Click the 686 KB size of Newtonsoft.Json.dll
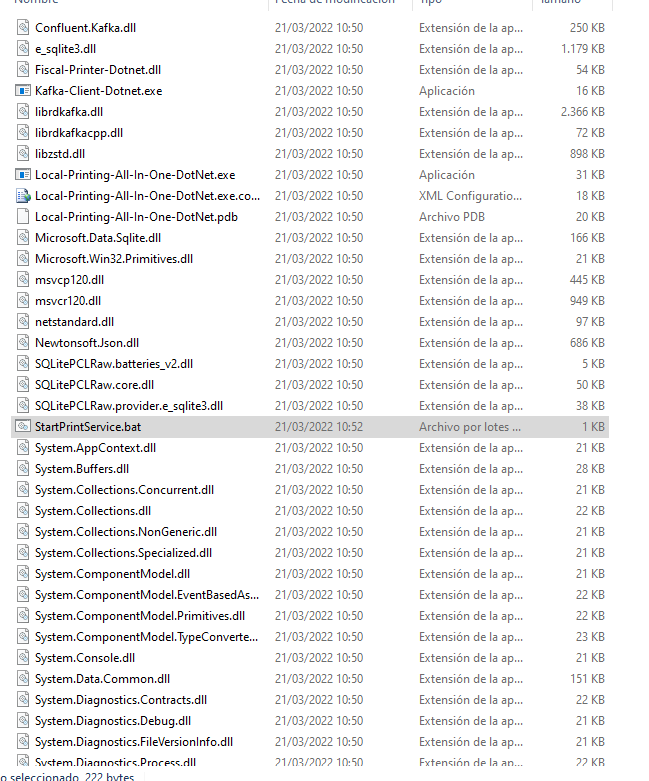The image size is (649, 781). click(x=587, y=343)
